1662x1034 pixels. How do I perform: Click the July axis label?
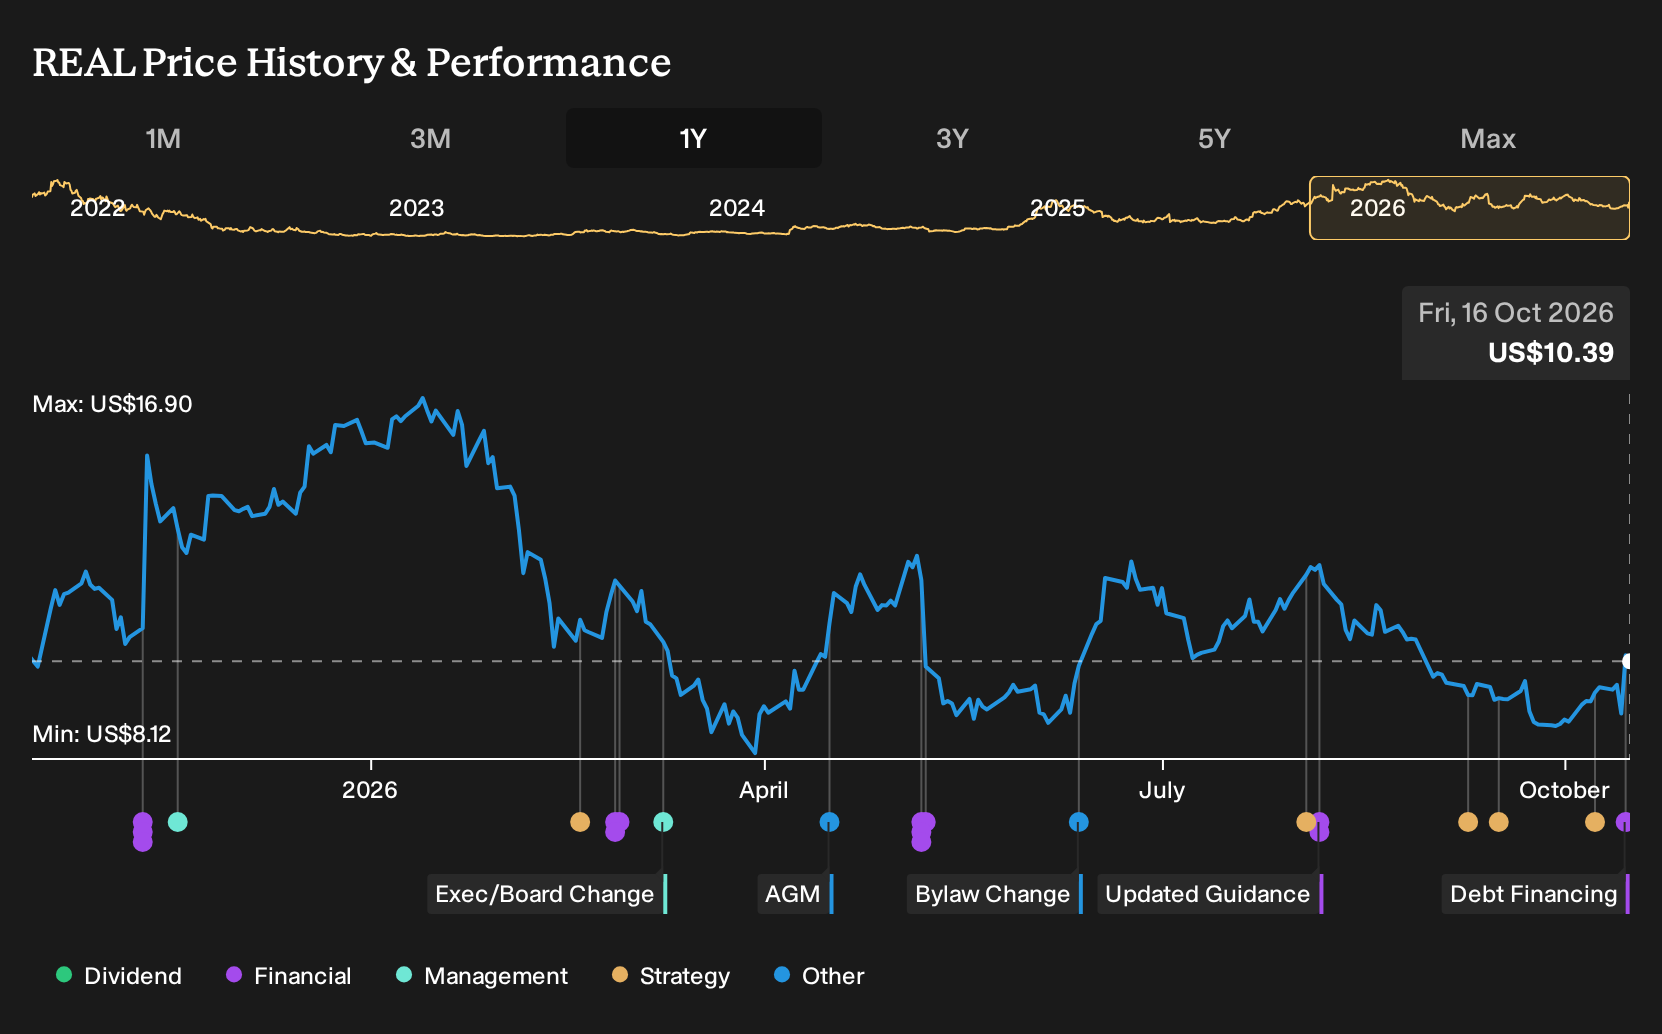tap(1162, 790)
